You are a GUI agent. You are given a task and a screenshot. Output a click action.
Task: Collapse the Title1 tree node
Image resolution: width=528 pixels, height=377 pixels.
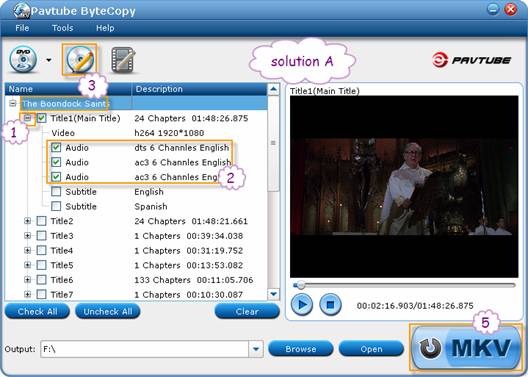[28, 118]
